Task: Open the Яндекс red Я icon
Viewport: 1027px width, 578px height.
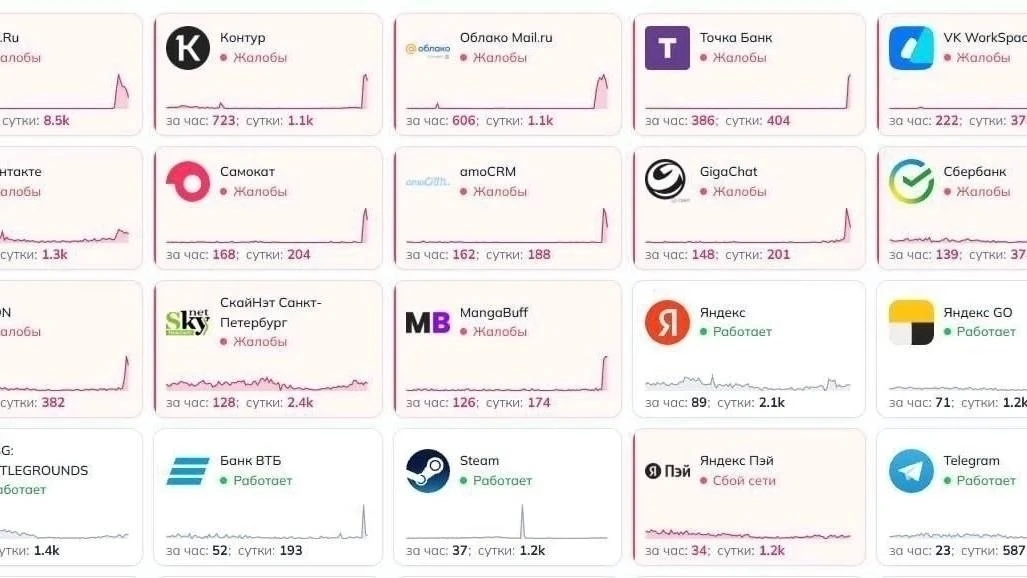Action: 667,322
